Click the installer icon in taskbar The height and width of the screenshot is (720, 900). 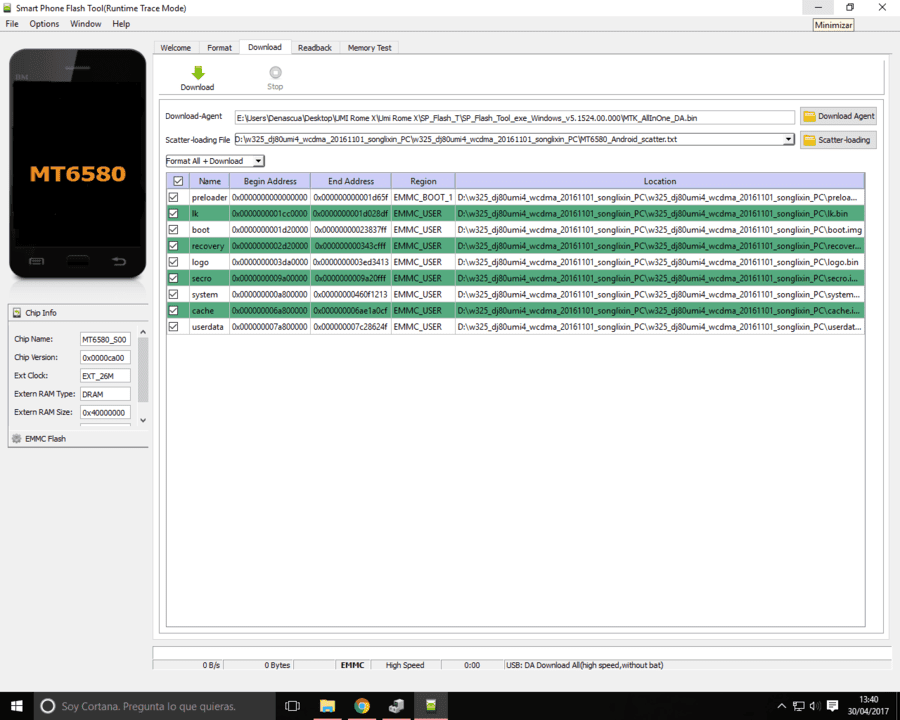click(396, 706)
